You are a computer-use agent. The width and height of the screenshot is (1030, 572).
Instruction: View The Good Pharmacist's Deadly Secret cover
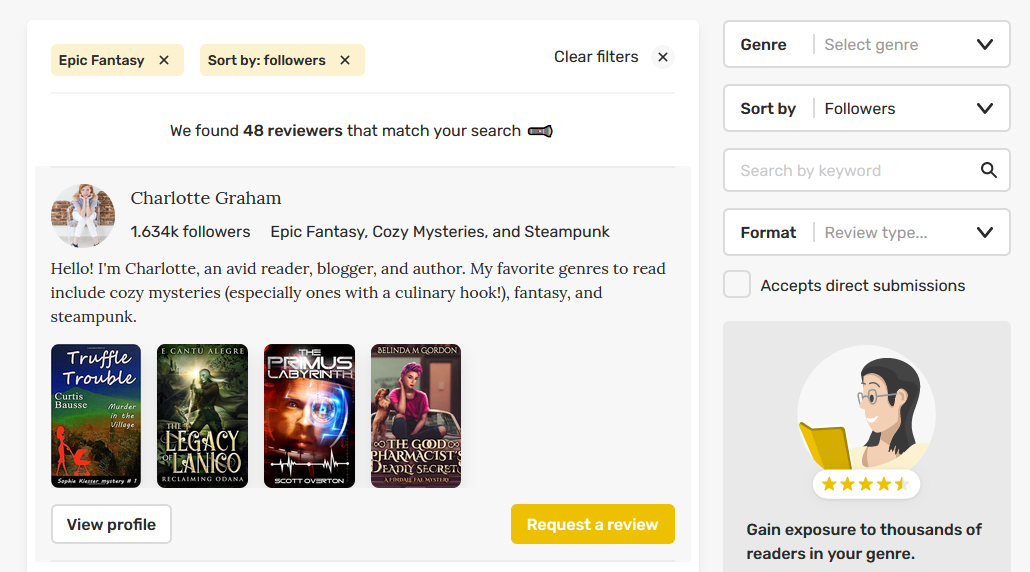tap(416, 416)
